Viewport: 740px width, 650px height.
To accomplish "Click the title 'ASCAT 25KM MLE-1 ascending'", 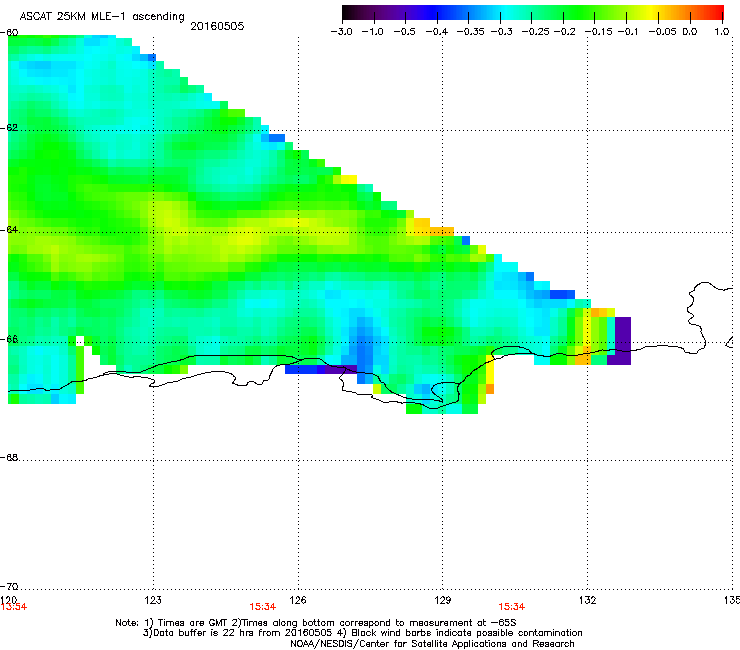I will 102,17.
